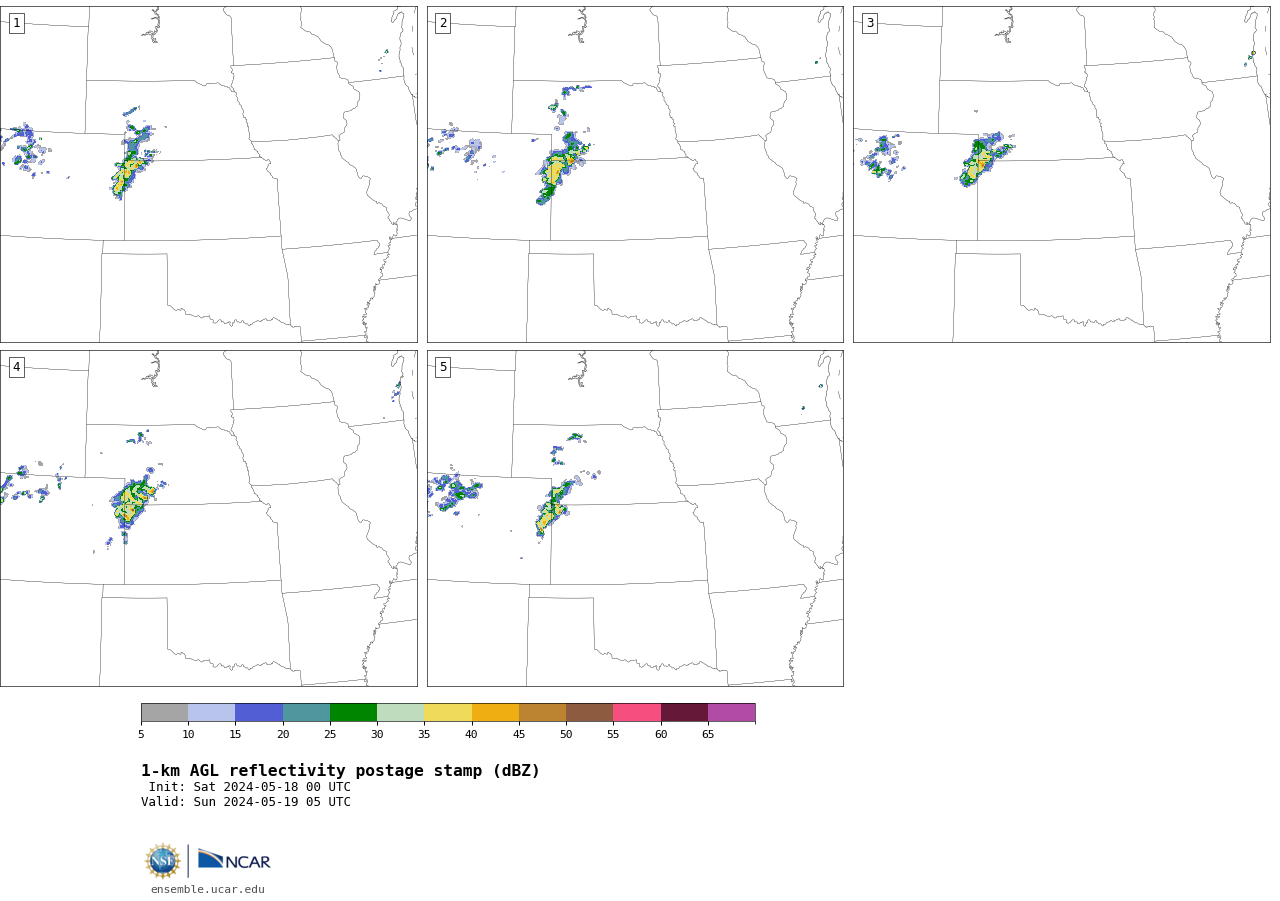Open ensemble member 2 reflectivity map
Screen dimensions: 1280x901
tap(635, 174)
